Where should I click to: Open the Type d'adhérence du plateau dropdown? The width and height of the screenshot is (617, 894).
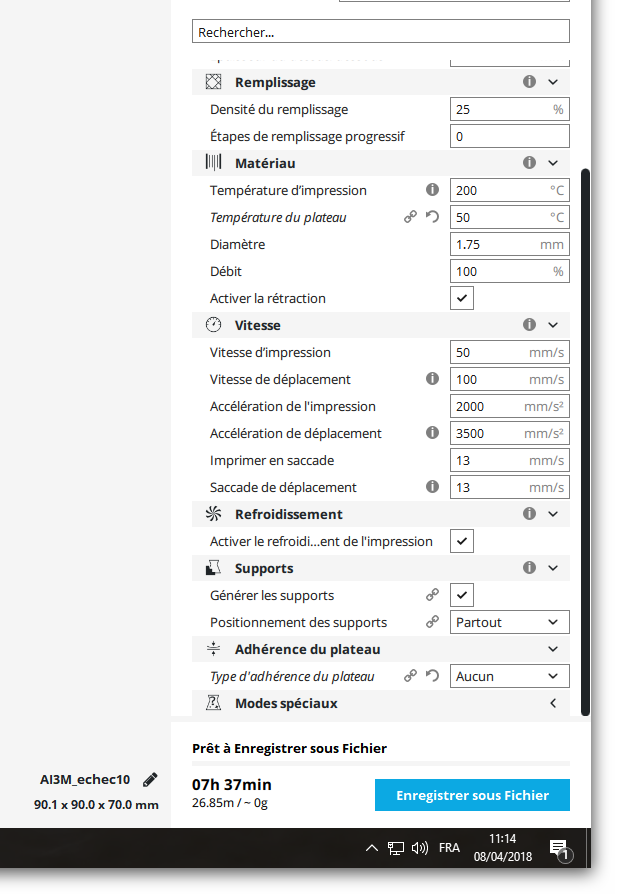[x=509, y=676]
